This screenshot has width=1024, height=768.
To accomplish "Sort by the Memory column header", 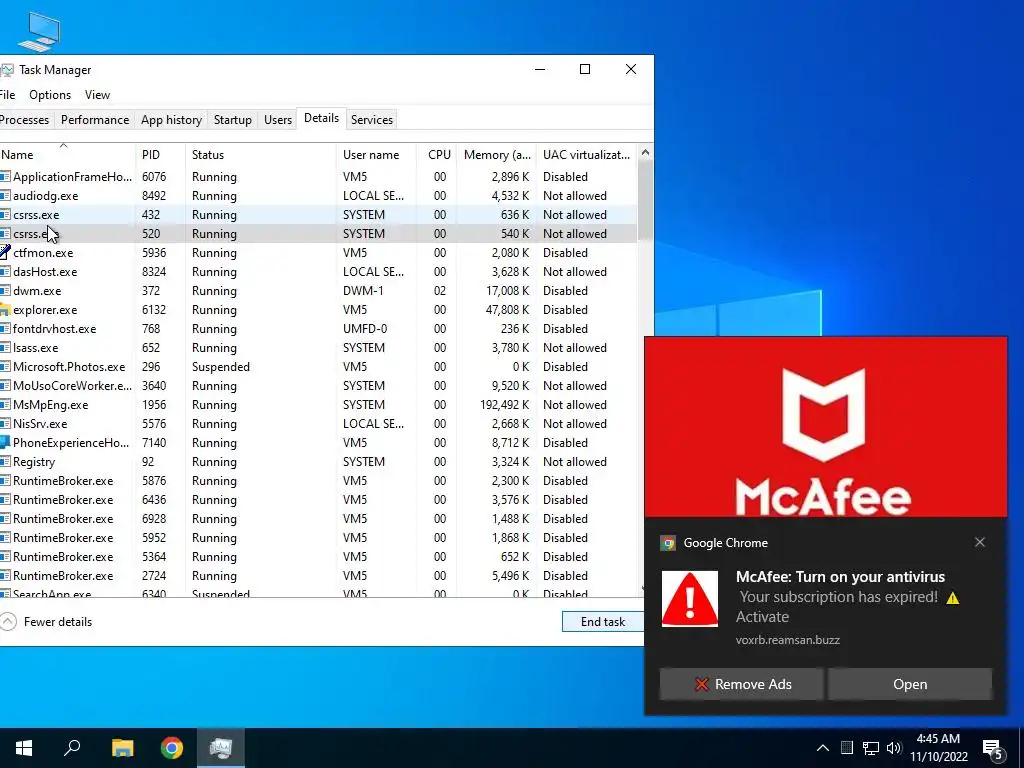I will (x=496, y=155).
